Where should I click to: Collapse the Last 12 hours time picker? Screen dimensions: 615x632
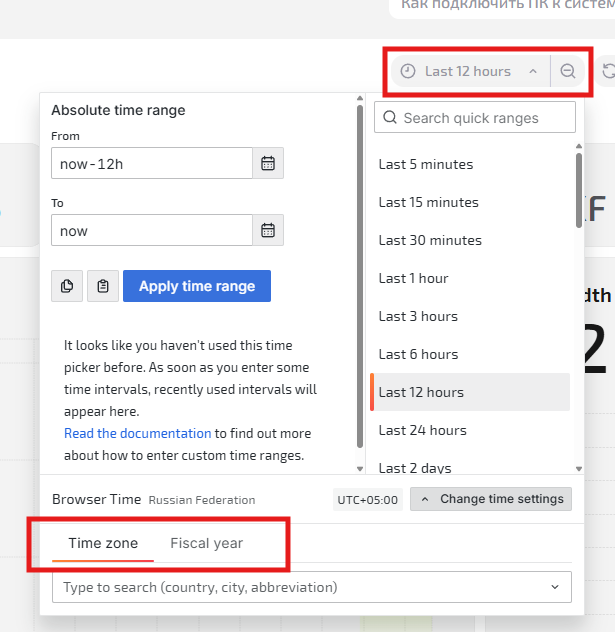[533, 71]
